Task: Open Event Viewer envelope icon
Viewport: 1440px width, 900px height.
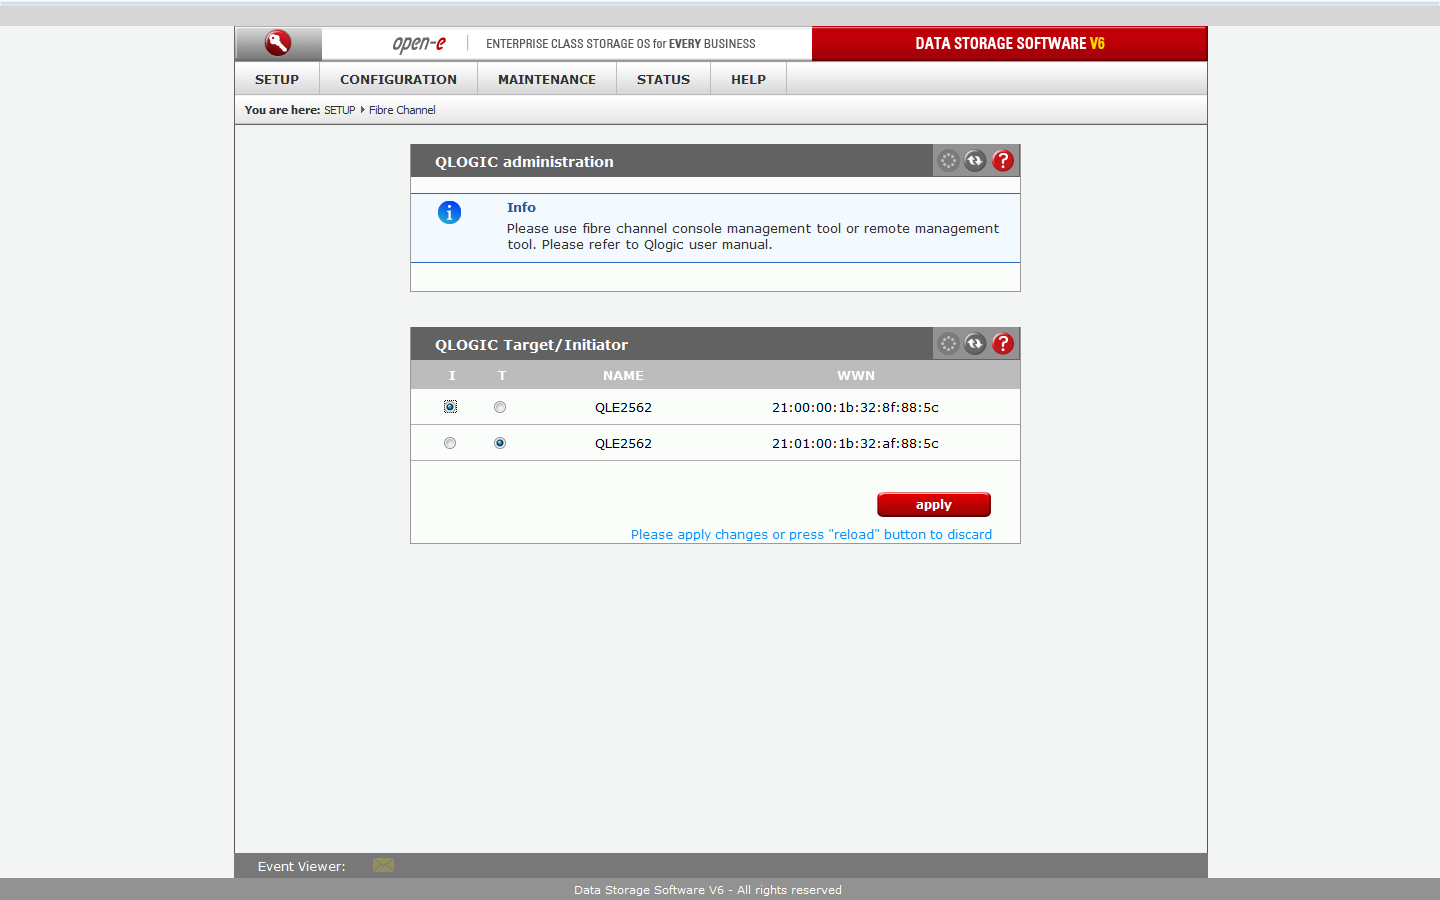Action: click(x=383, y=865)
